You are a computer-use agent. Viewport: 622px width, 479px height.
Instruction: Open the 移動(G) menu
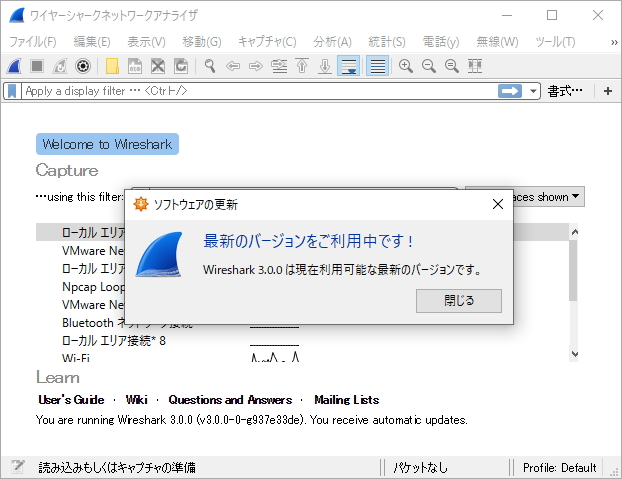click(x=202, y=42)
